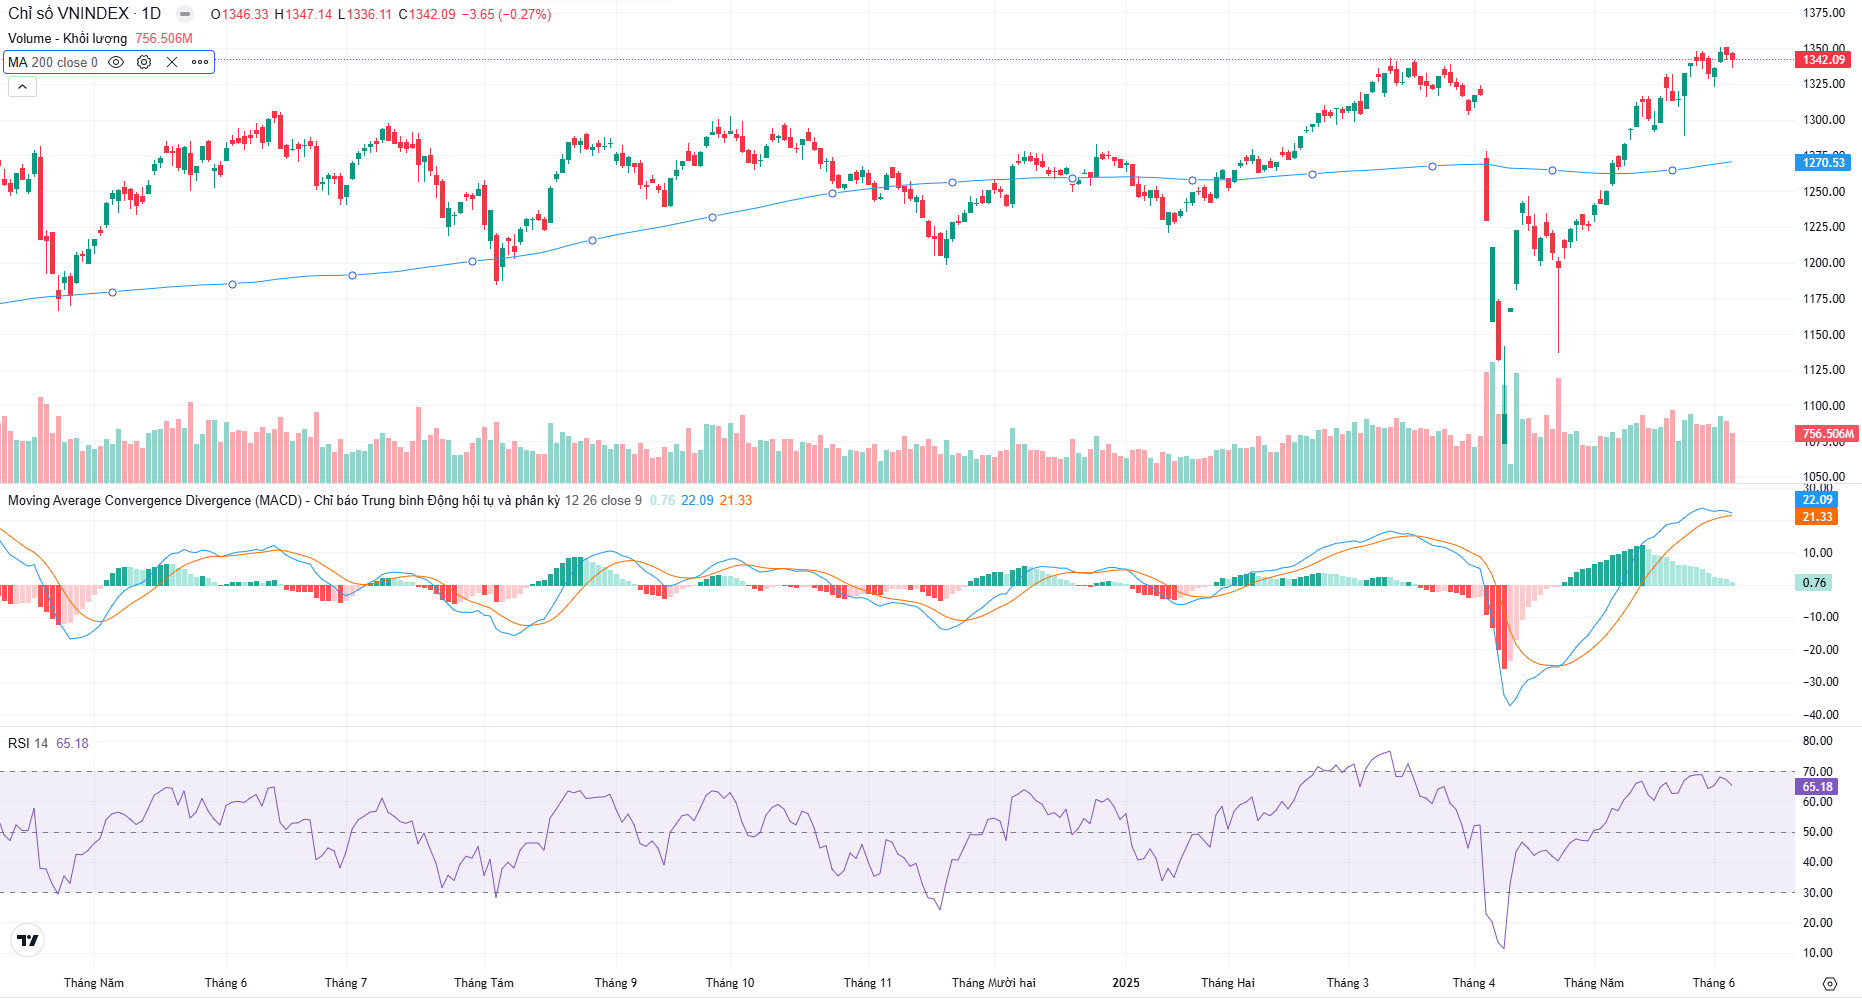Click the Tháng 7 time axis label
1862x999 pixels.
click(346, 983)
